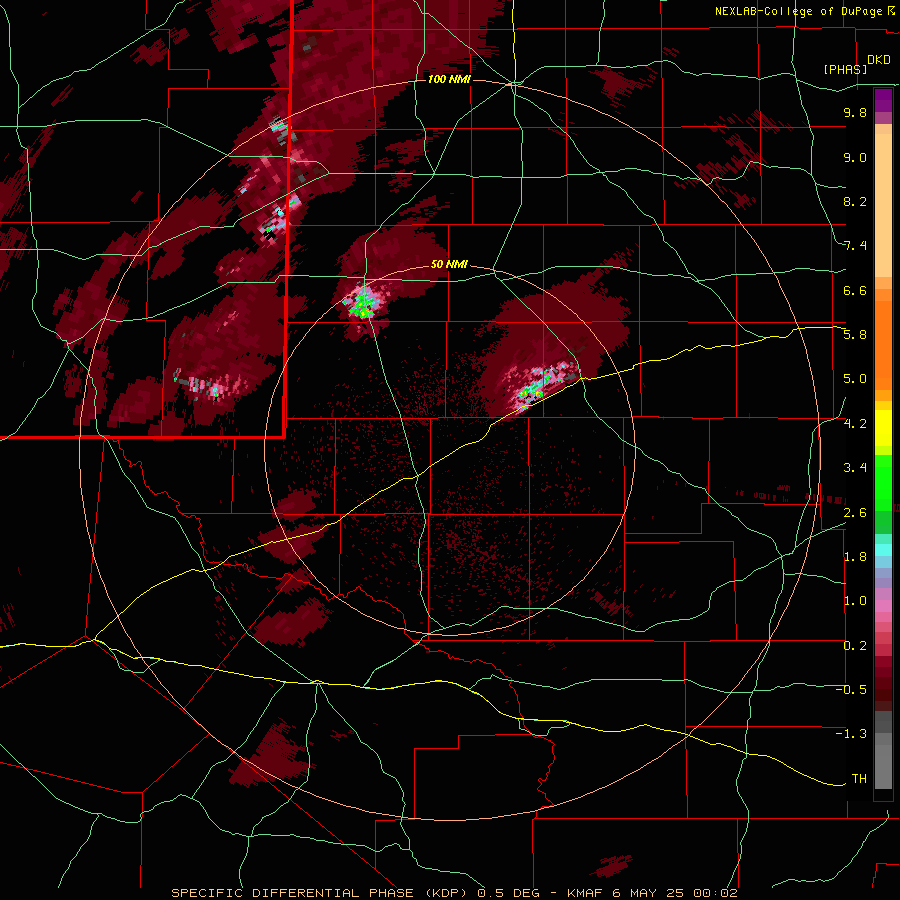Click the NEXLAB-College of DuPage credit text
The width and height of the screenshot is (900, 900).
click(804, 11)
